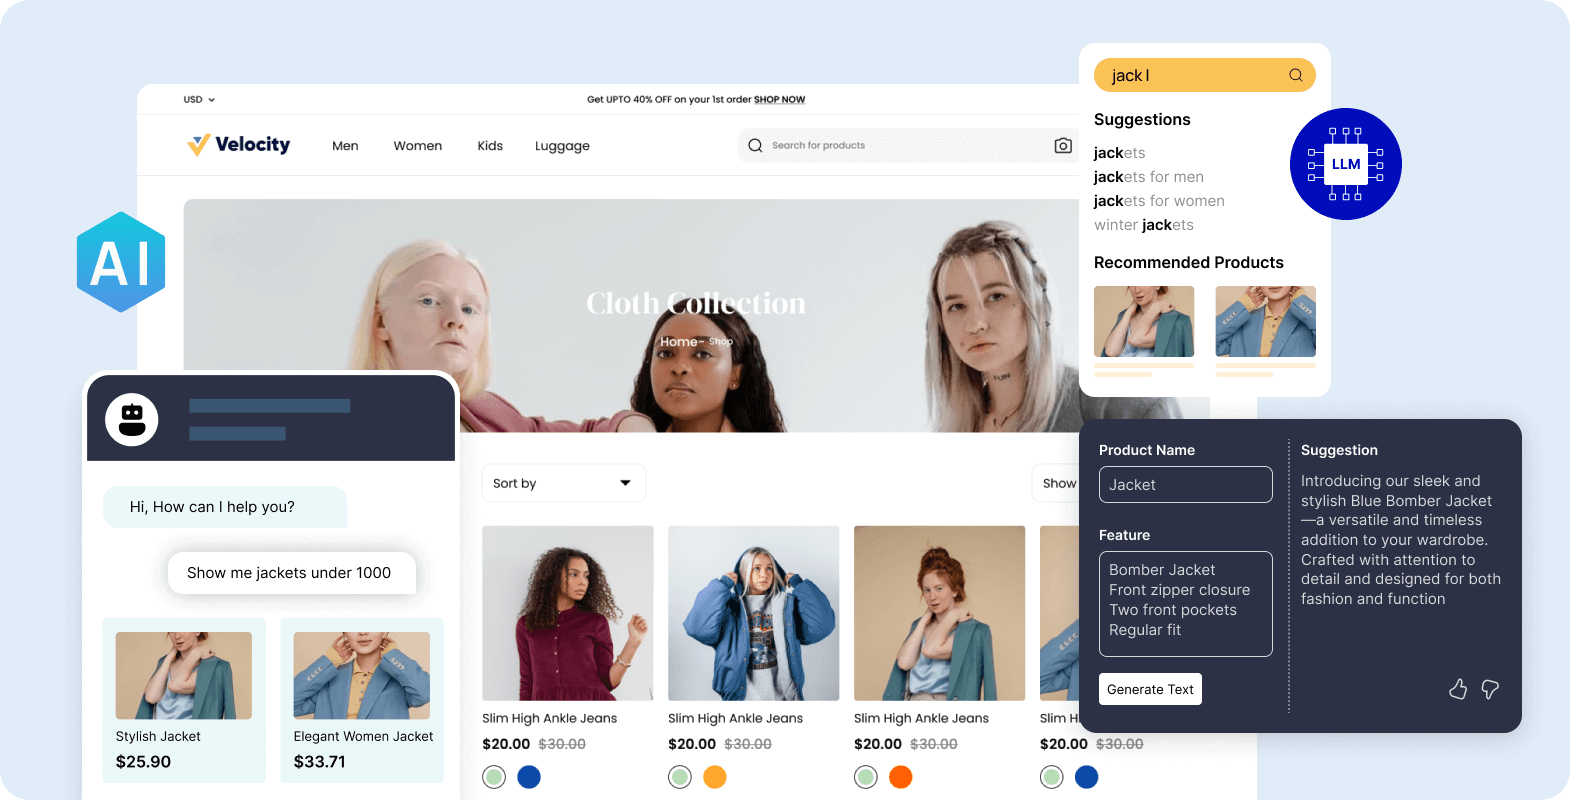Click the hexagonal AI badge icon
Screen dimensions: 1570x800
point(121,262)
